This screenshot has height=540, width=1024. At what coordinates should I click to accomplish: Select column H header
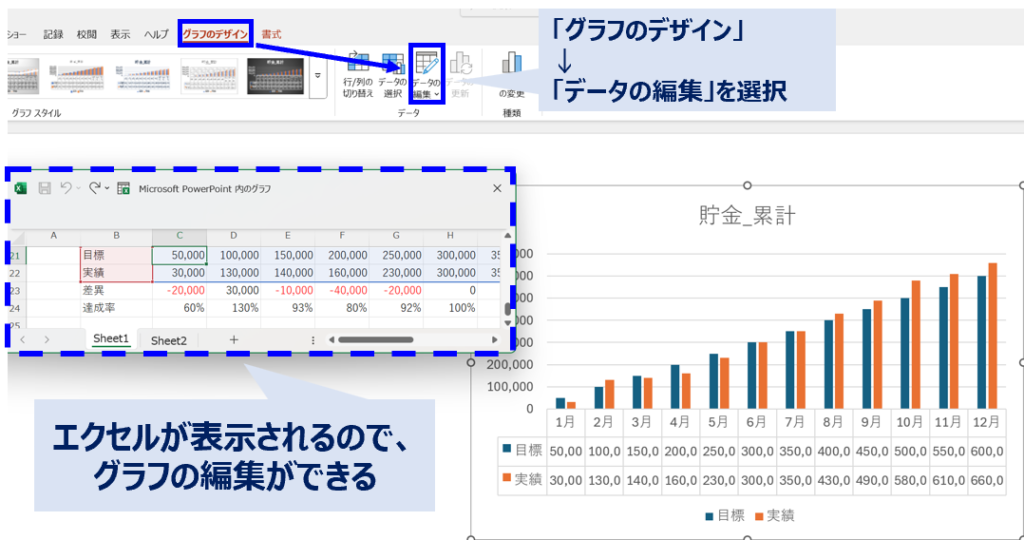pos(451,236)
